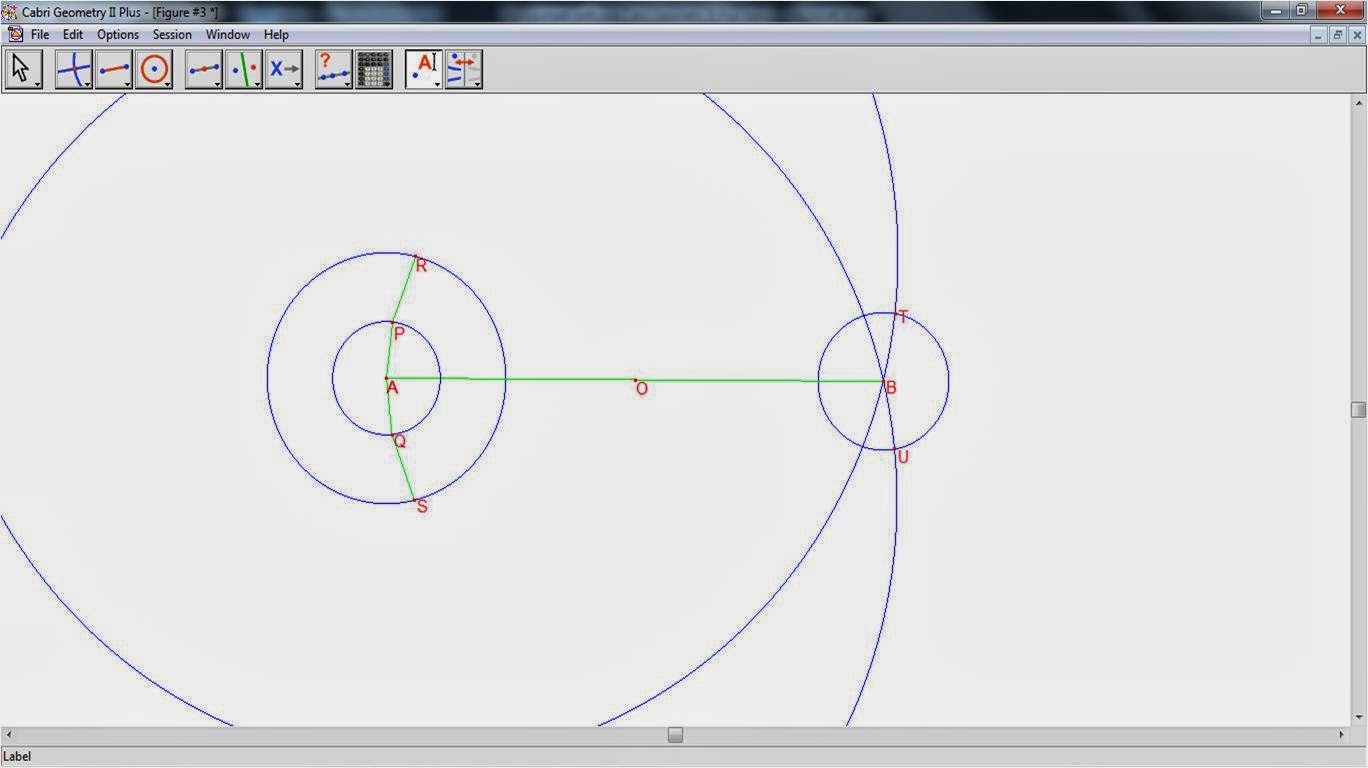
Task: Open the Edit menu
Action: coord(73,34)
